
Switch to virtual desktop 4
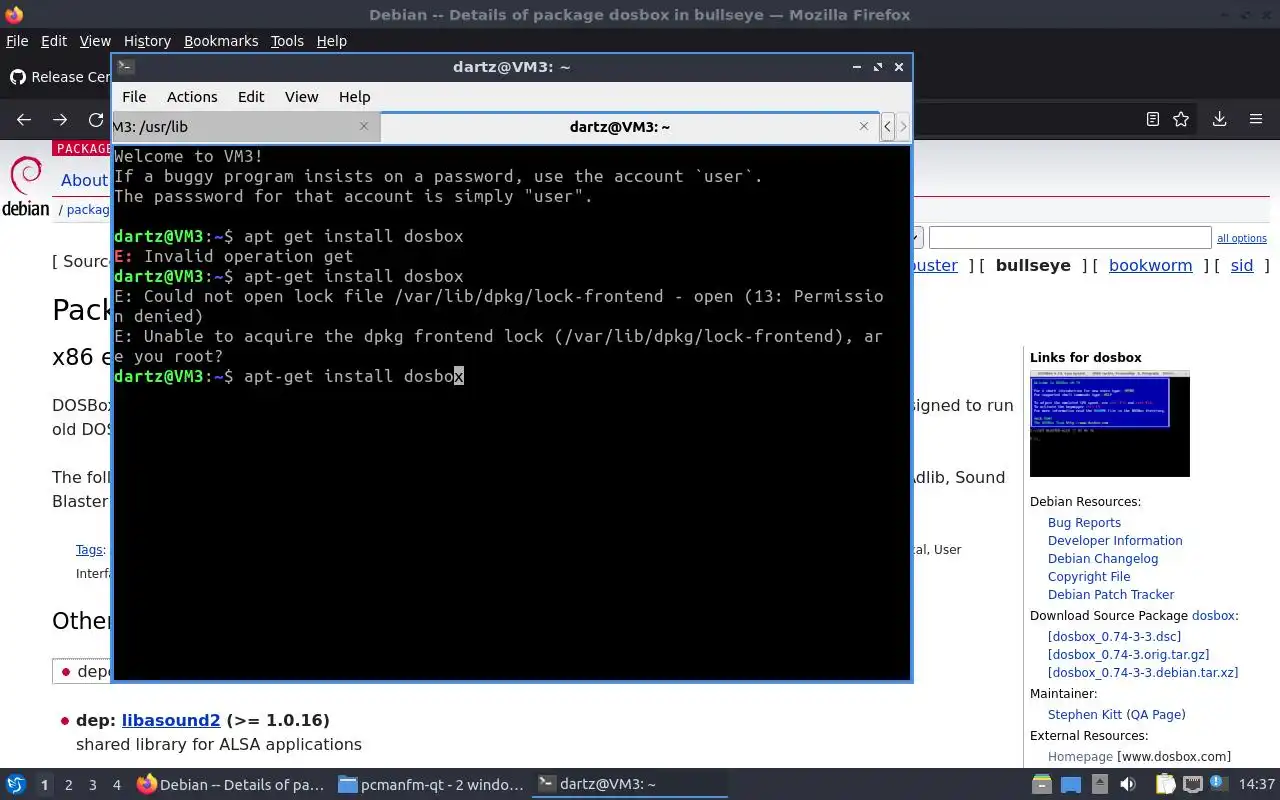(116, 785)
